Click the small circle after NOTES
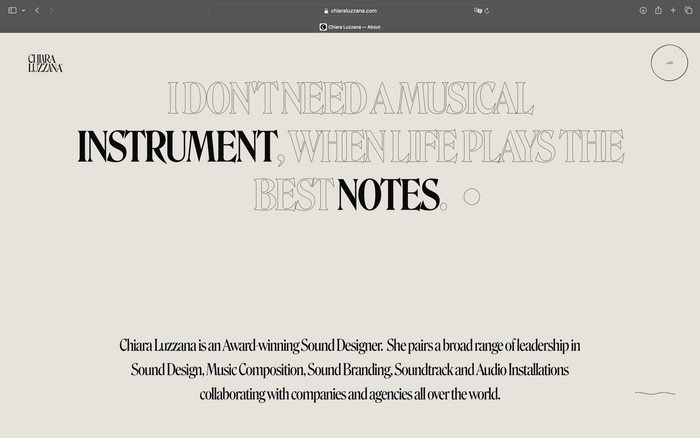 [471, 196]
